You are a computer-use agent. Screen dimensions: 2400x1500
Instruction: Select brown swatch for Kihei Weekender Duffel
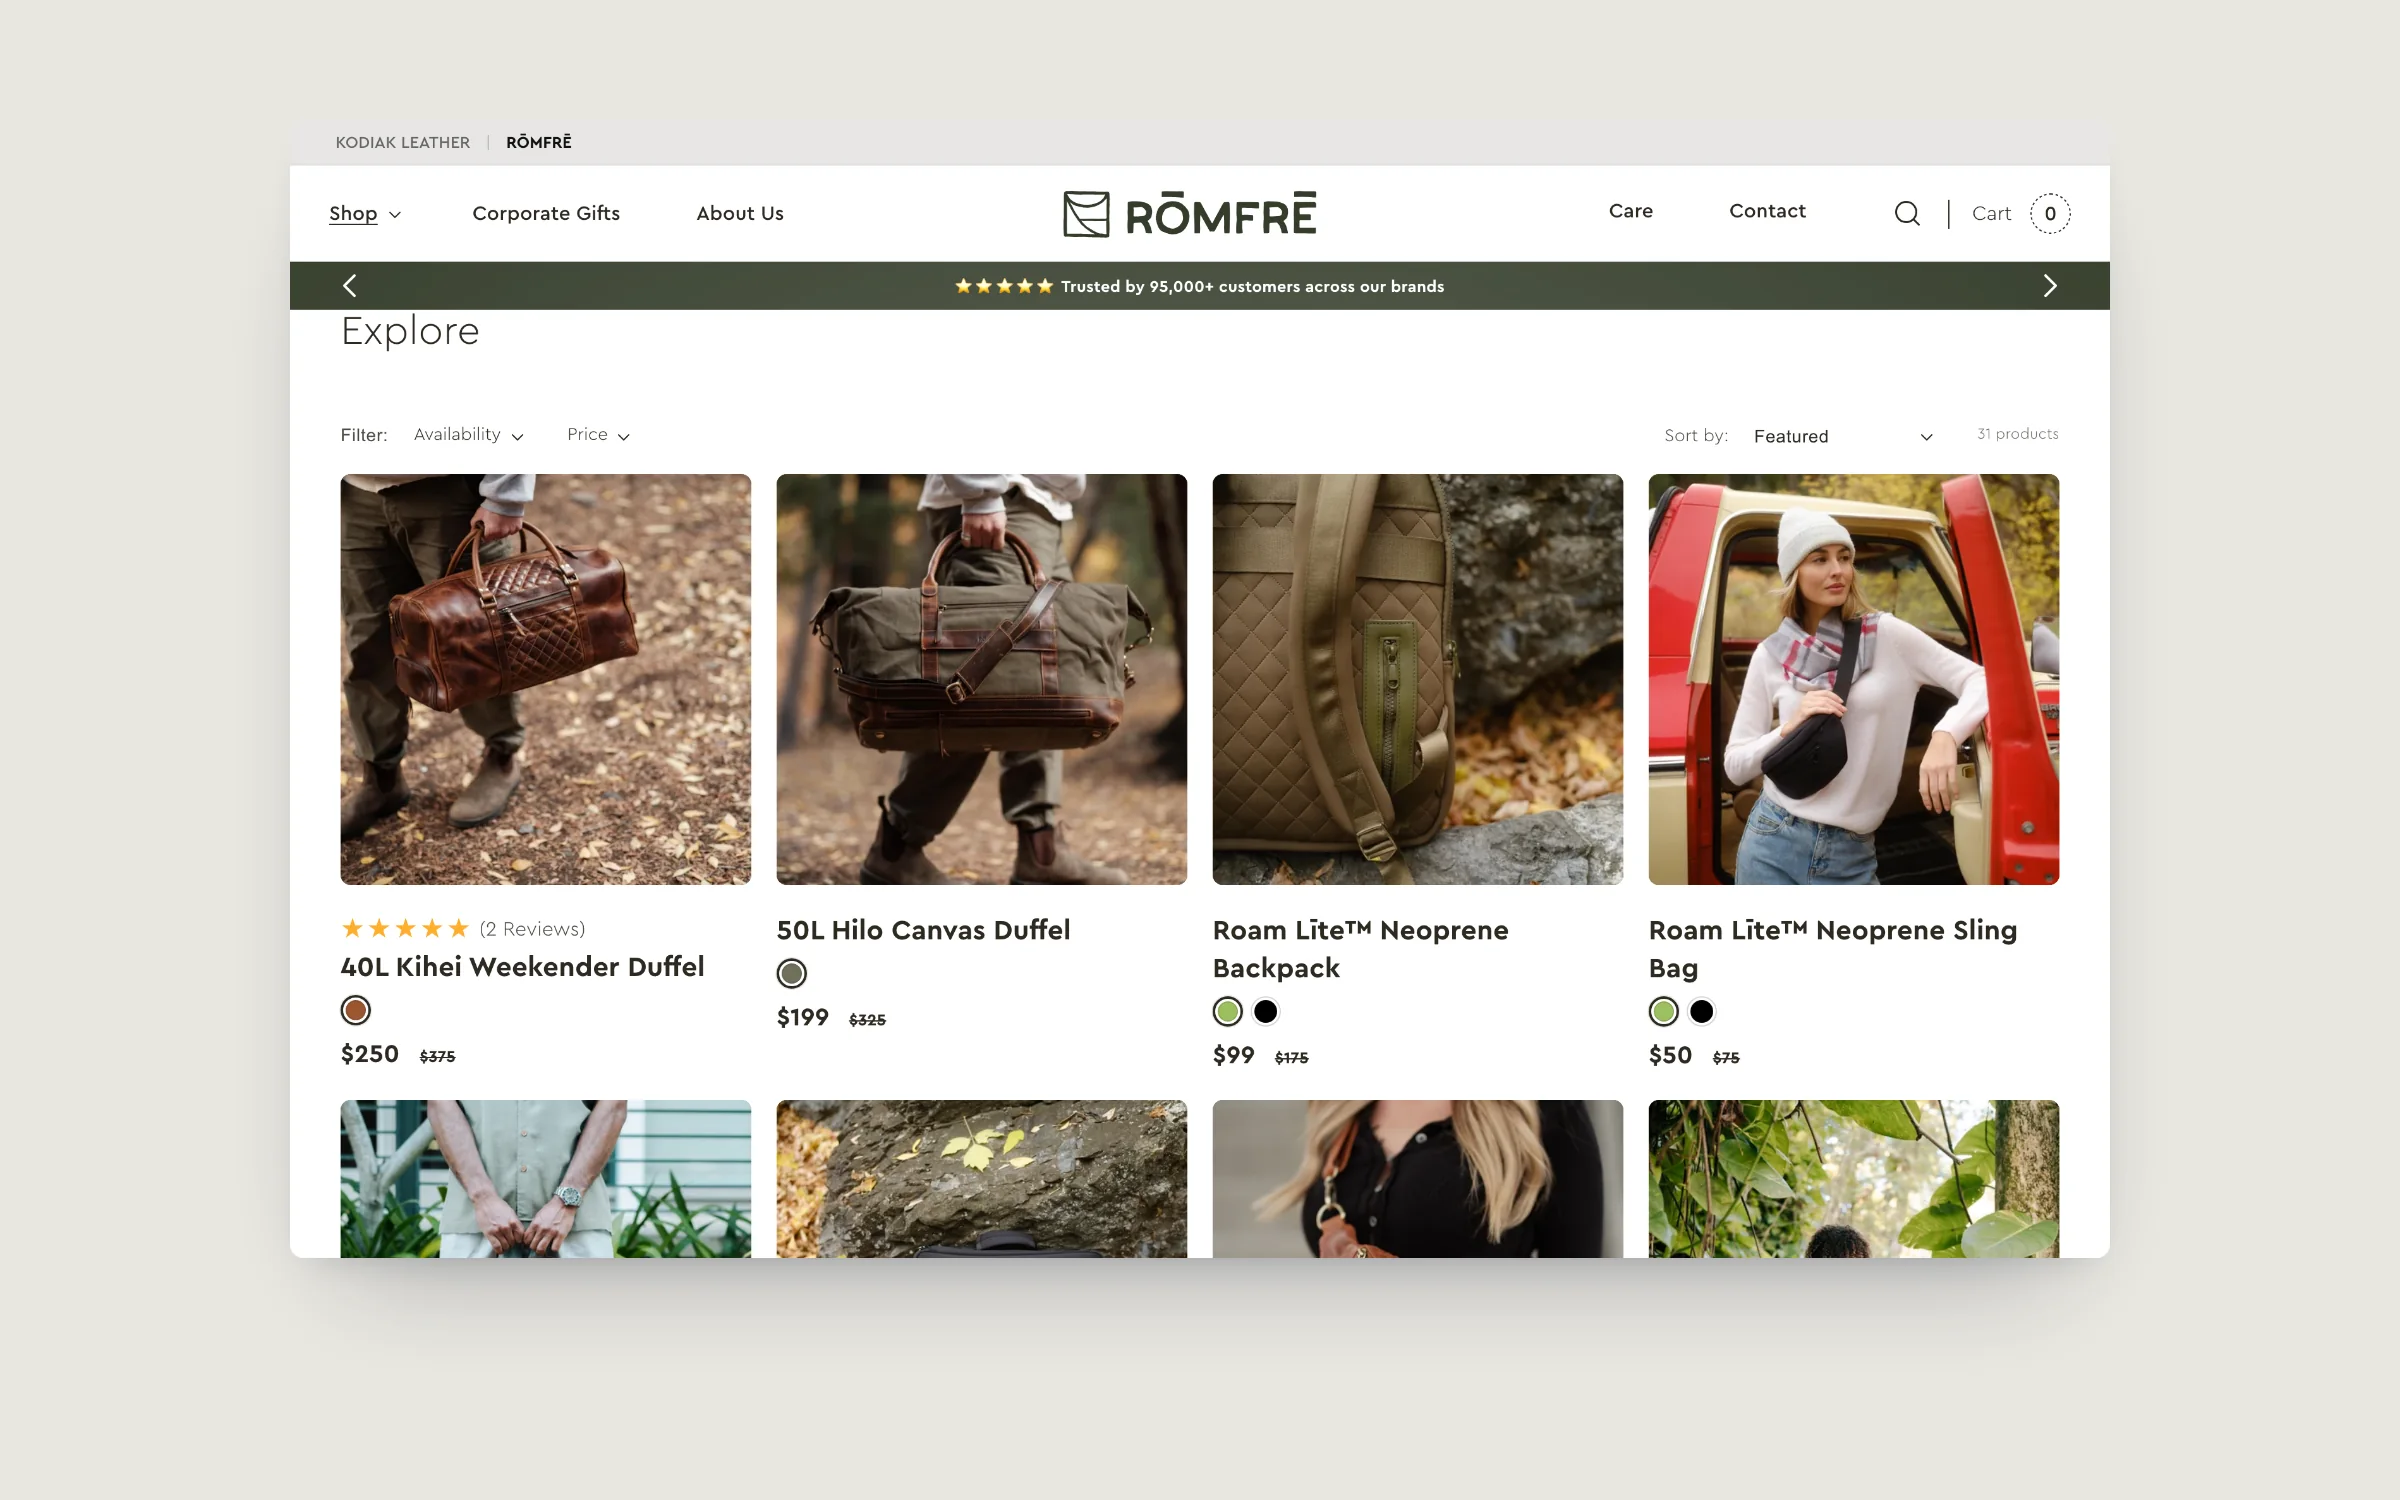[355, 1010]
